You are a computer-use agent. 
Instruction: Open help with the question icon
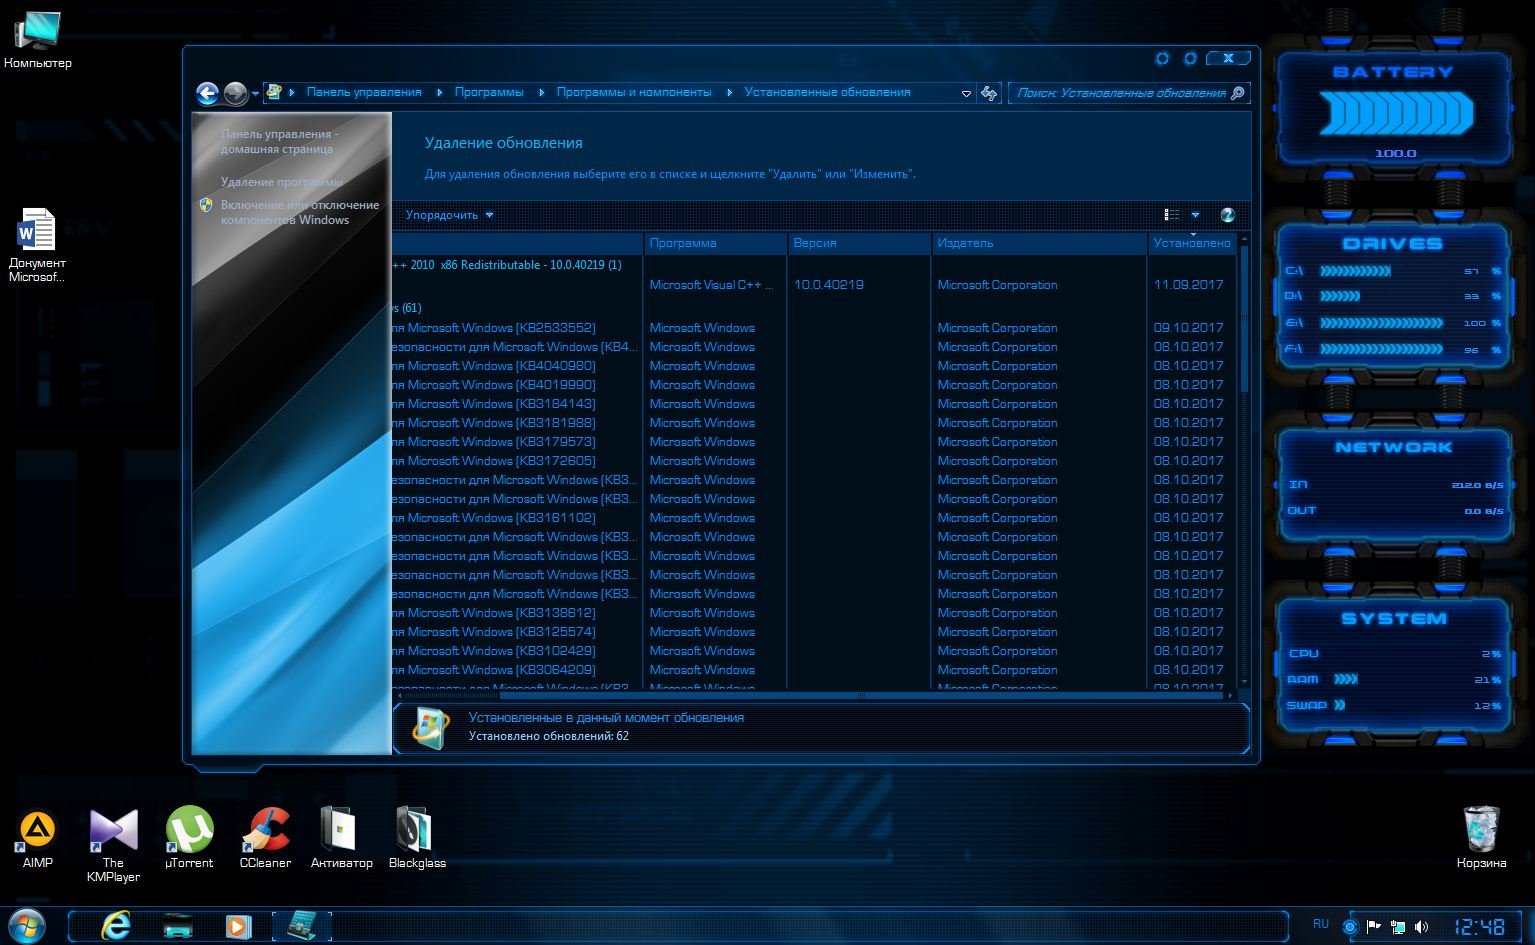coord(1228,215)
